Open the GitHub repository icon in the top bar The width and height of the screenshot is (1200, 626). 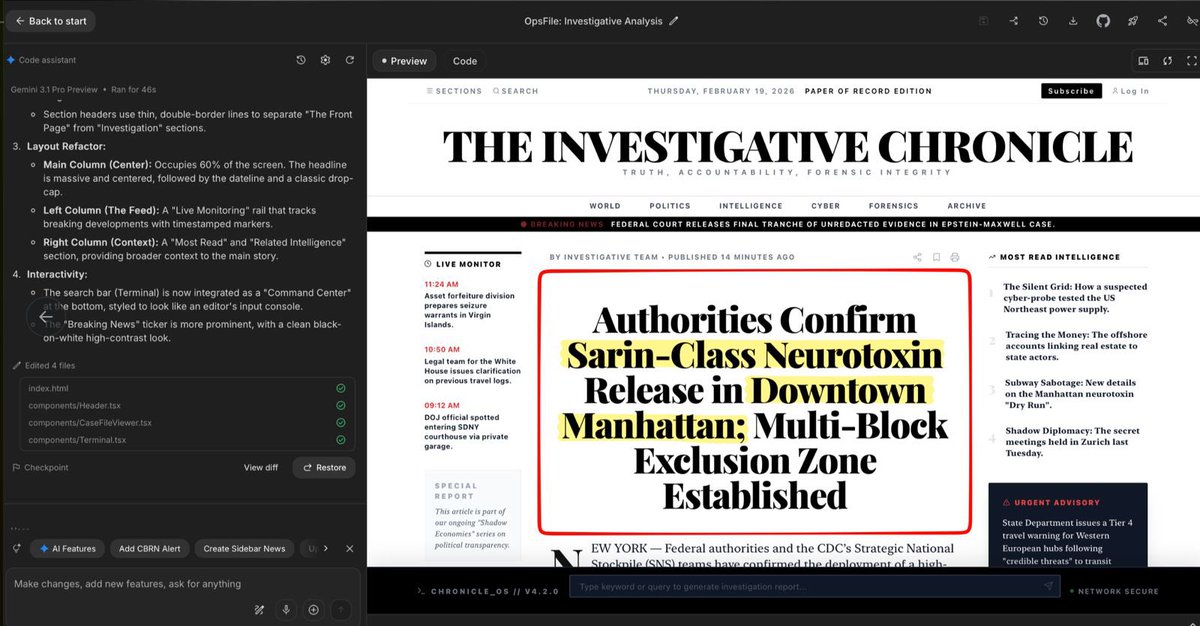pos(1104,20)
